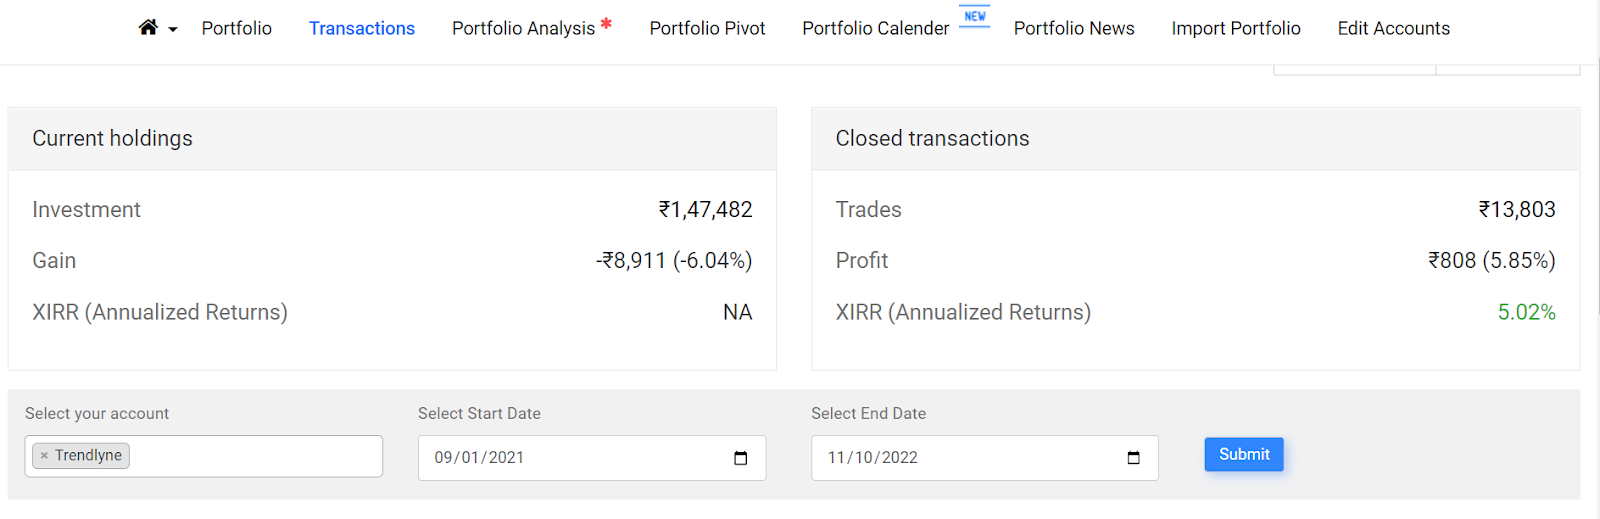The width and height of the screenshot is (1600, 519).
Task: Open the Start Date calendar picker icon
Action: tap(741, 458)
